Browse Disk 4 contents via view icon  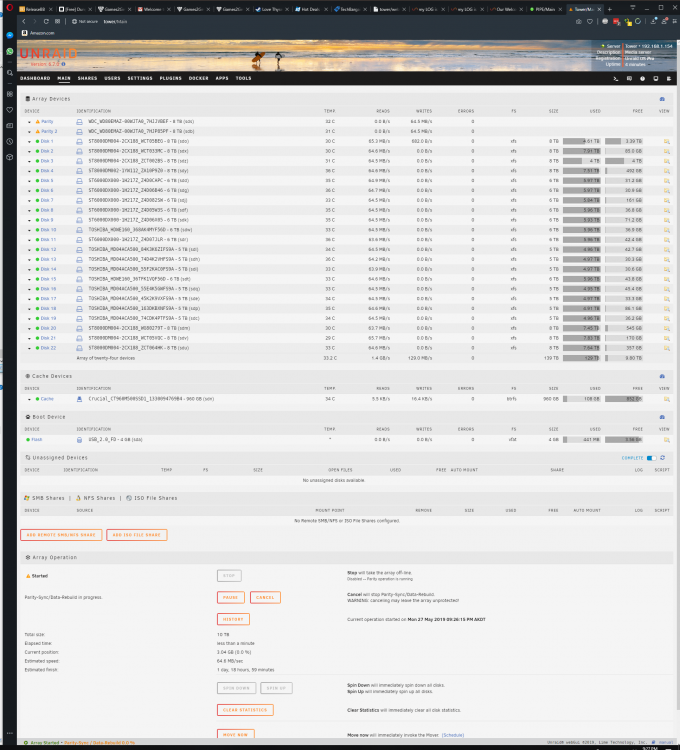click(667, 171)
